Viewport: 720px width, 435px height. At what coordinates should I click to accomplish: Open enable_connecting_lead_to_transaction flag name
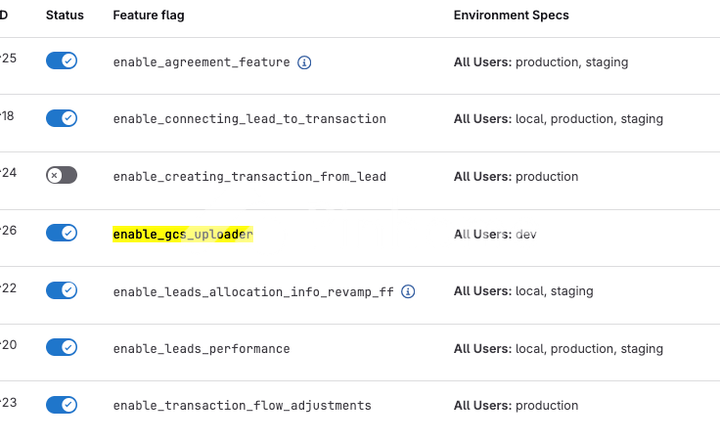pyautogui.click(x=249, y=119)
